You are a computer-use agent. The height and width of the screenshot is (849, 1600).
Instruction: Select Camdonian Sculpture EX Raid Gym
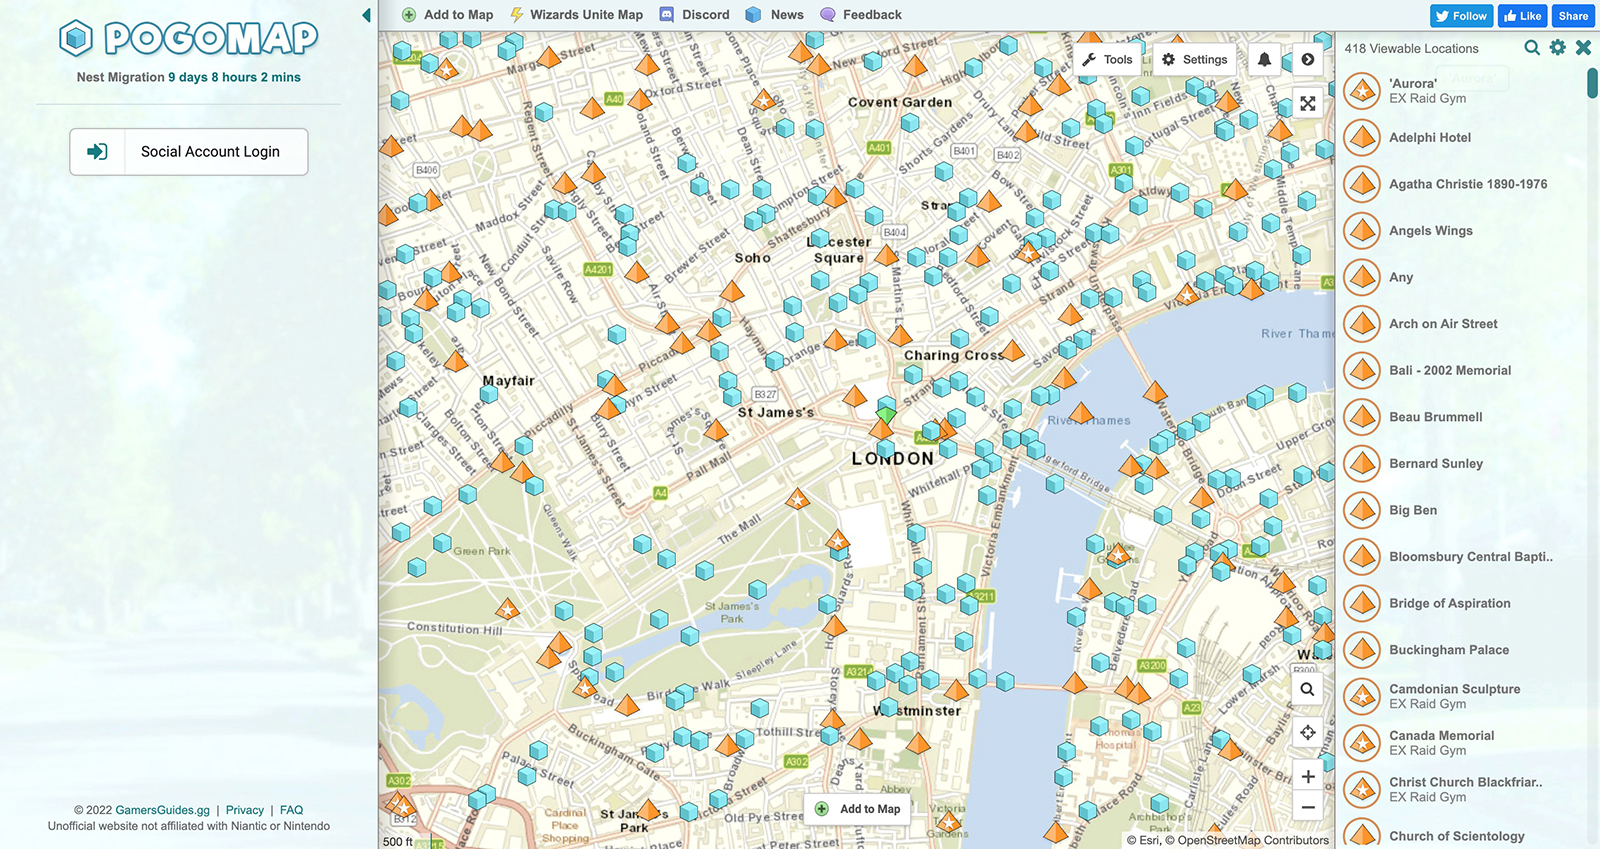tap(1462, 696)
